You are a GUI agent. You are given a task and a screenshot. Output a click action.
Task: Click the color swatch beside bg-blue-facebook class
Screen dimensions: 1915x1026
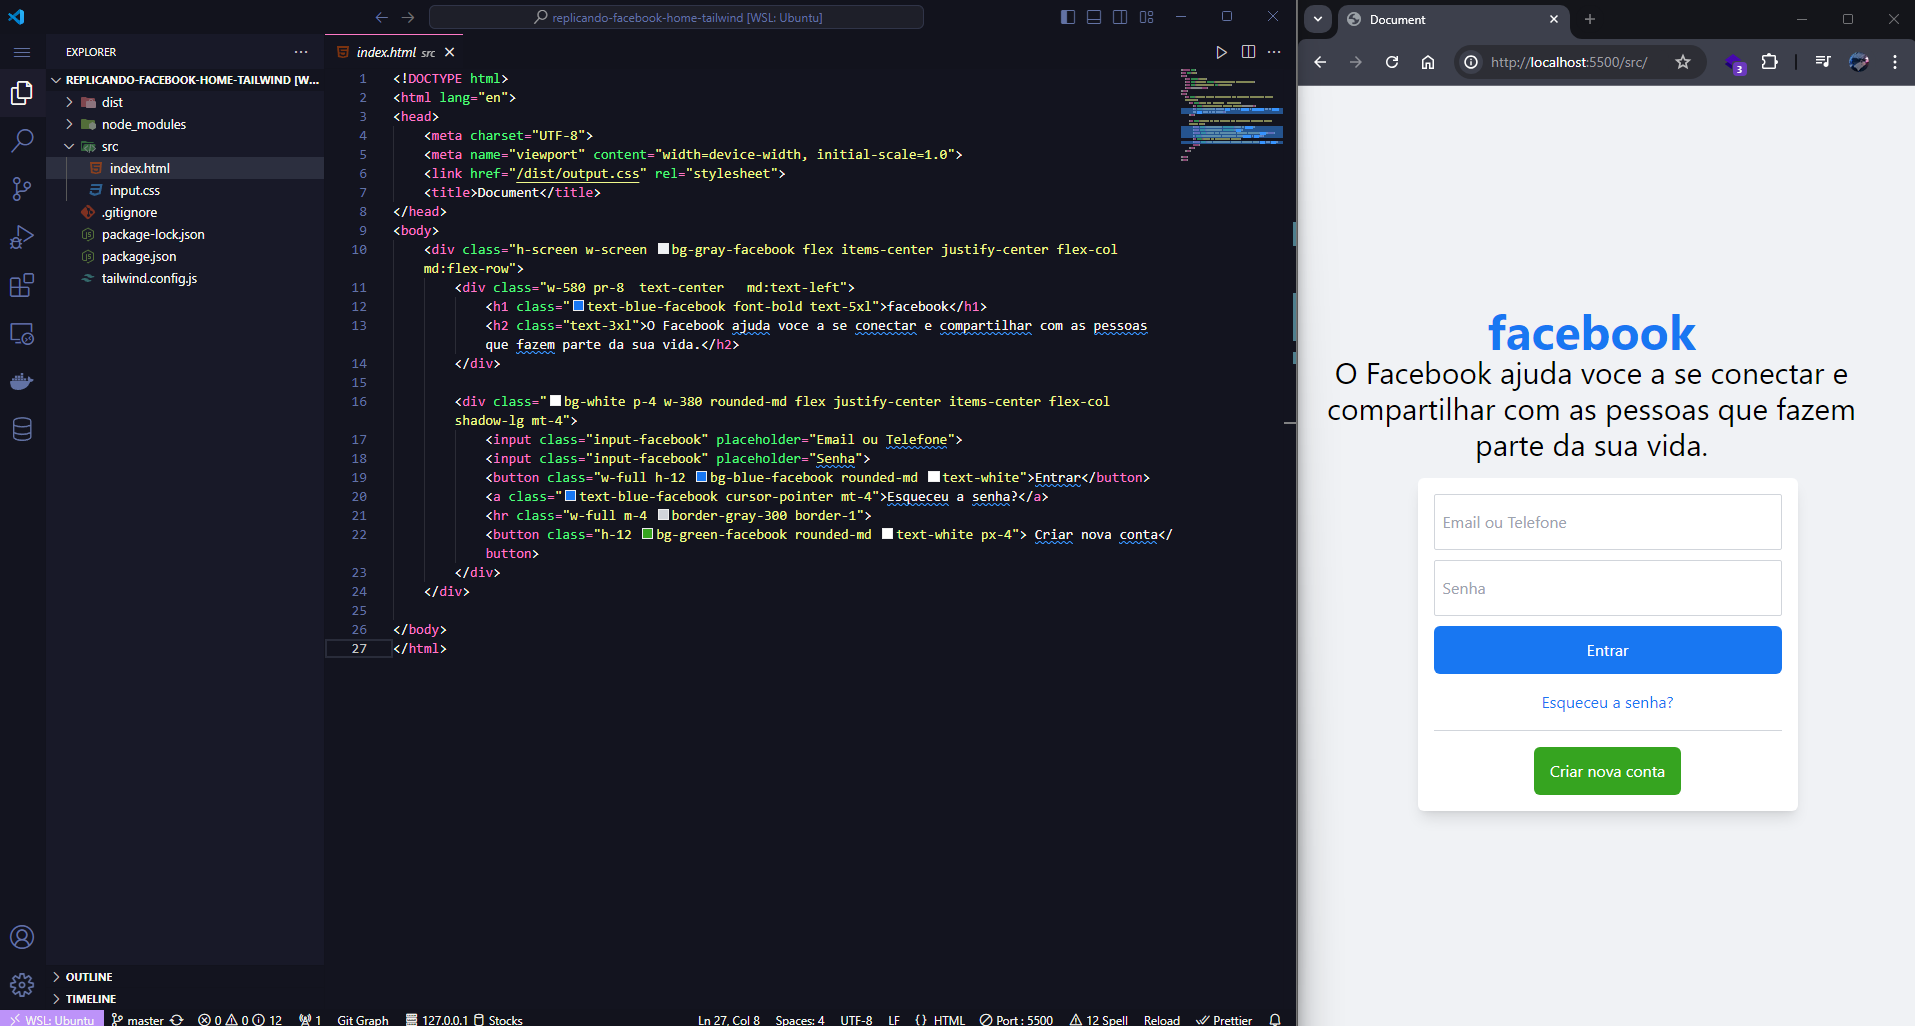click(700, 477)
